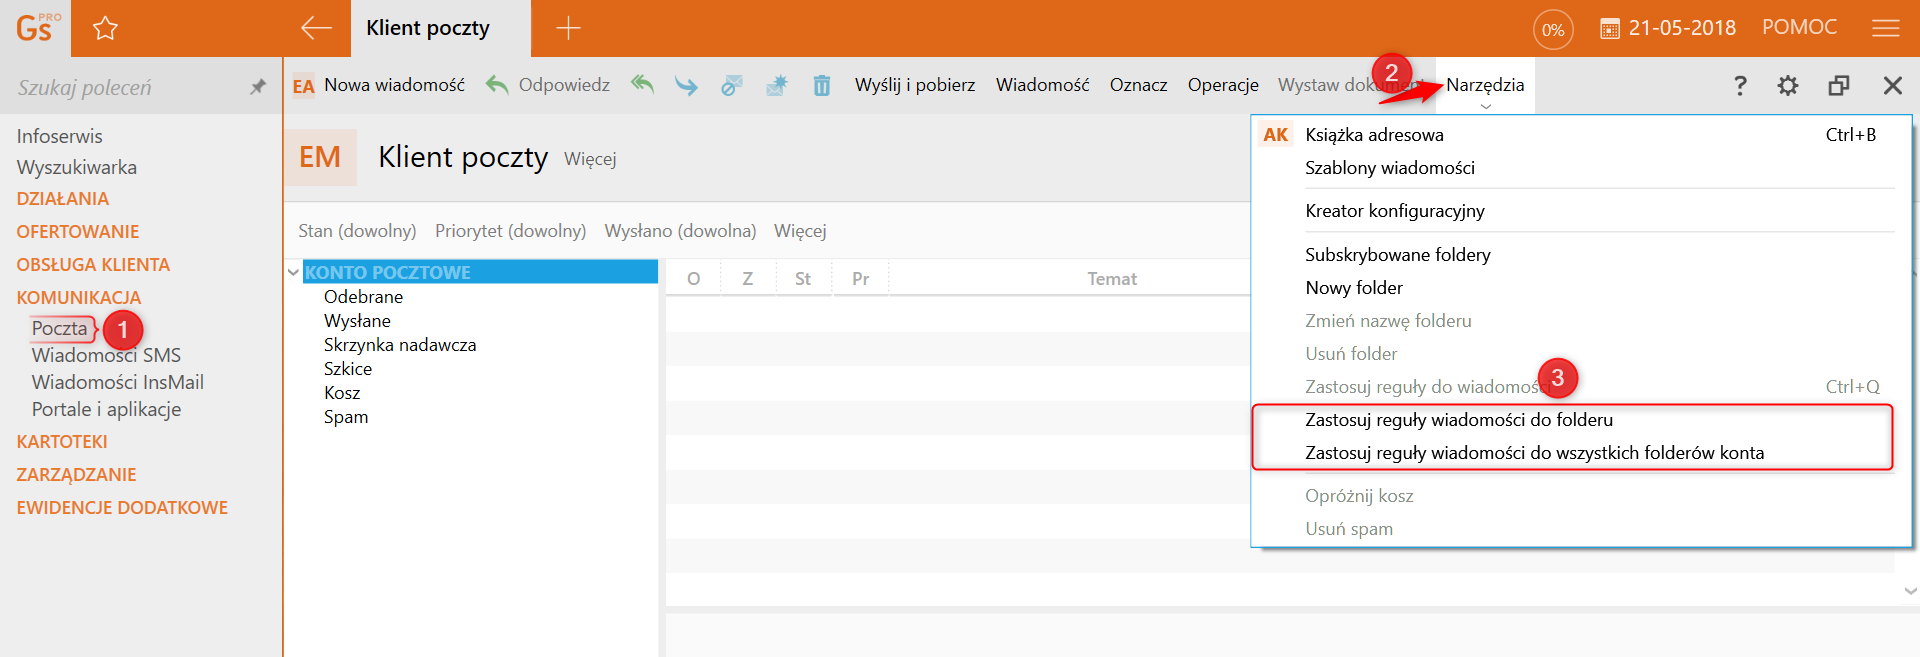Click the 0% progress indicator

pyautogui.click(x=1553, y=29)
